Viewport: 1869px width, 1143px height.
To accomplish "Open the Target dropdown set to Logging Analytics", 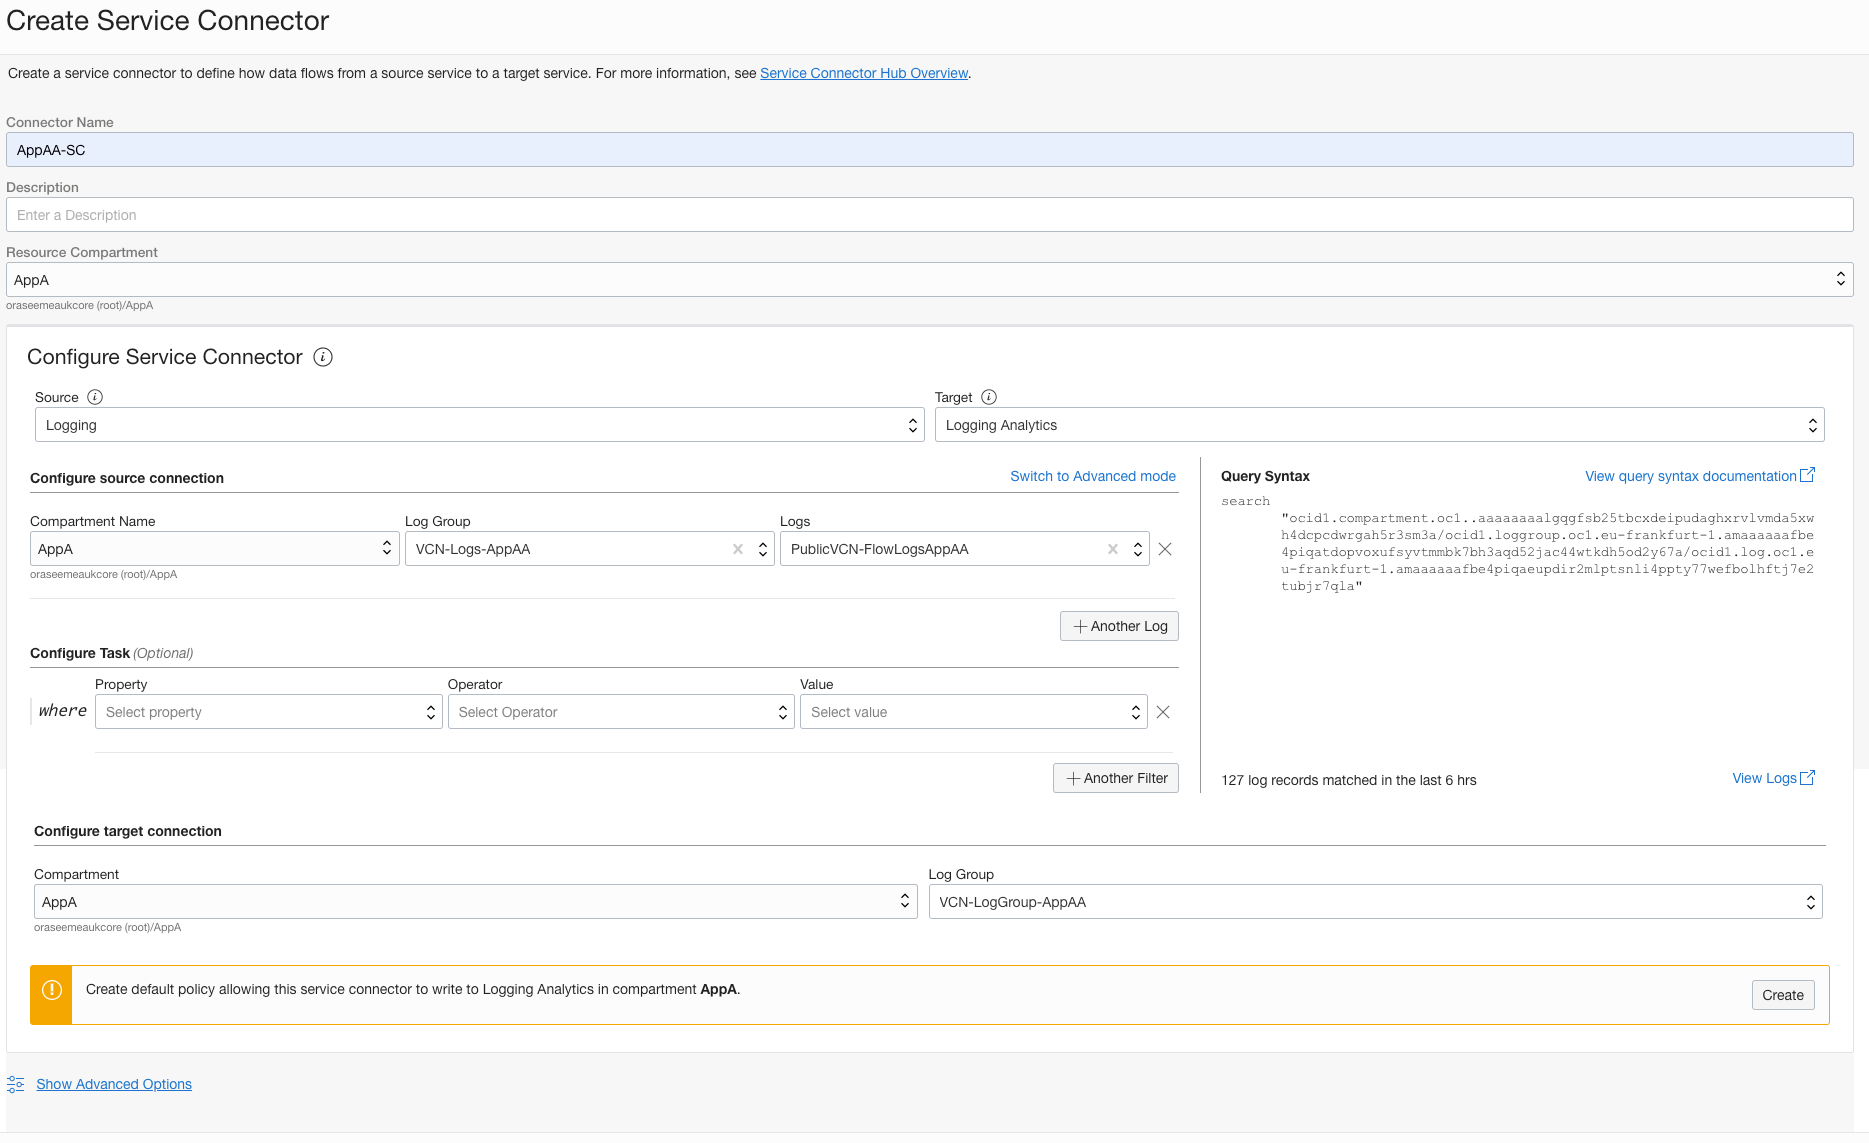I will click(1379, 425).
